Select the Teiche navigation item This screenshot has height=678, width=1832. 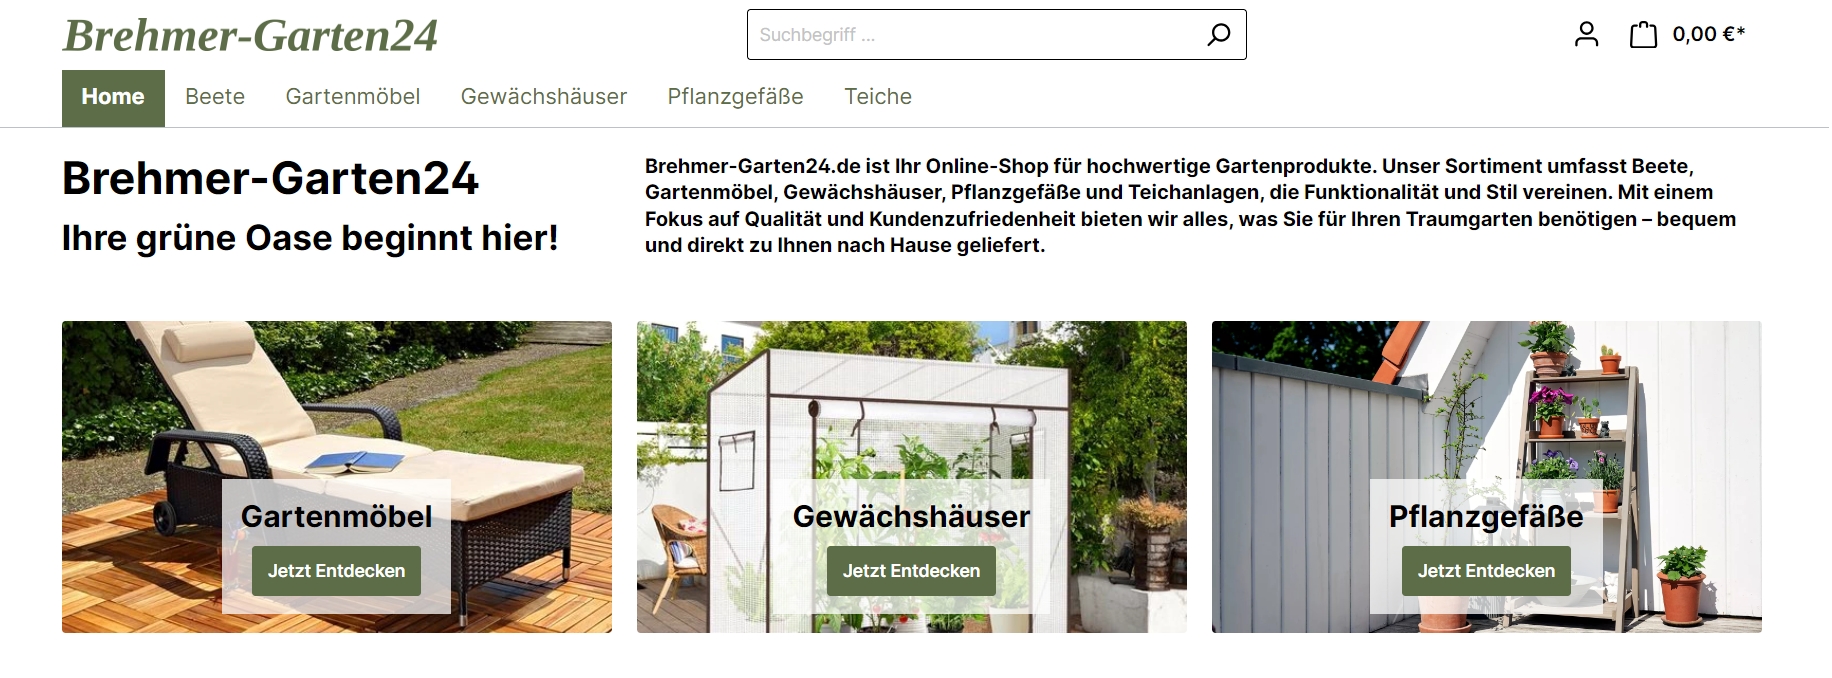[878, 97]
